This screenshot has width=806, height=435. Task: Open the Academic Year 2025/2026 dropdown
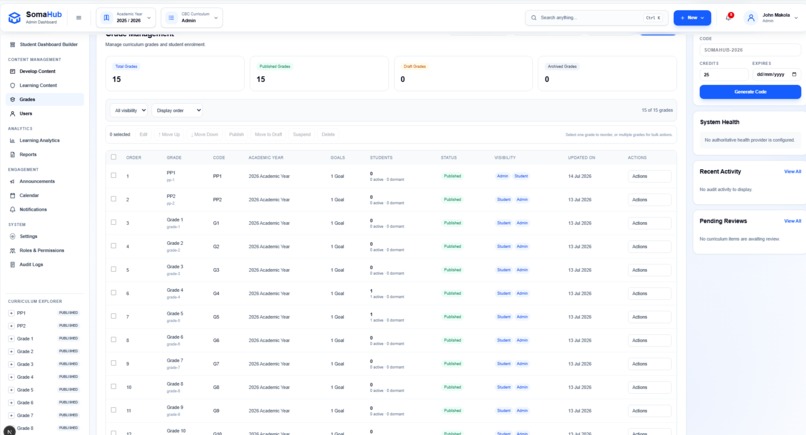(x=126, y=17)
